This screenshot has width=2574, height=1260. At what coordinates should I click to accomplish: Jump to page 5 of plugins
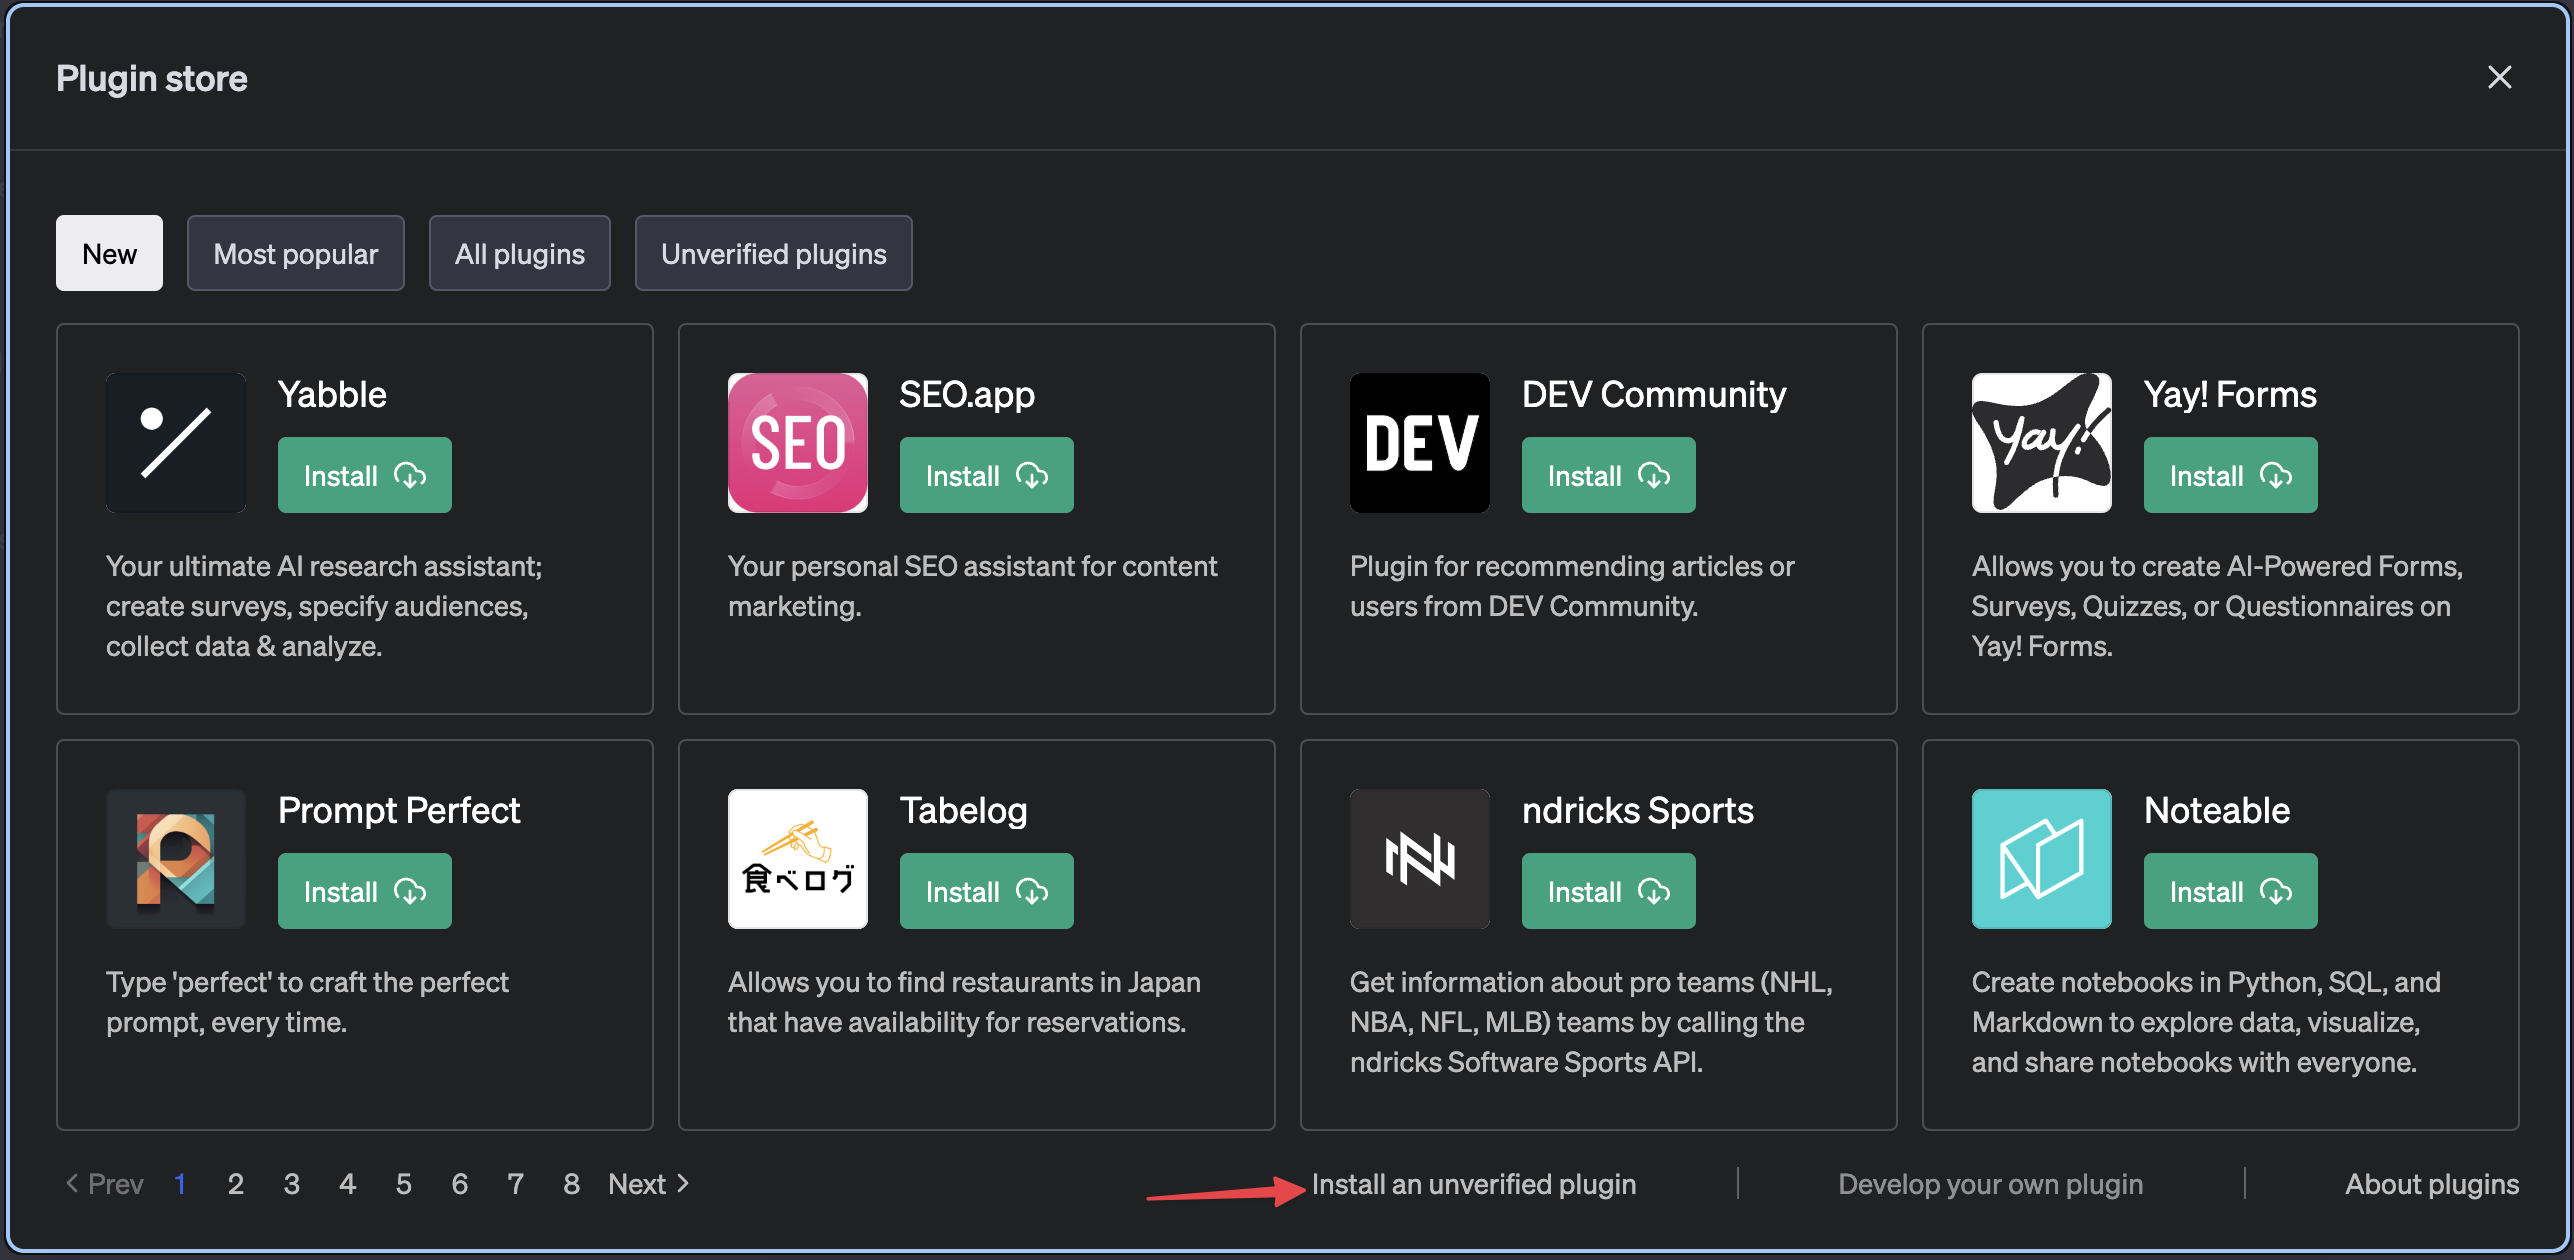click(403, 1183)
